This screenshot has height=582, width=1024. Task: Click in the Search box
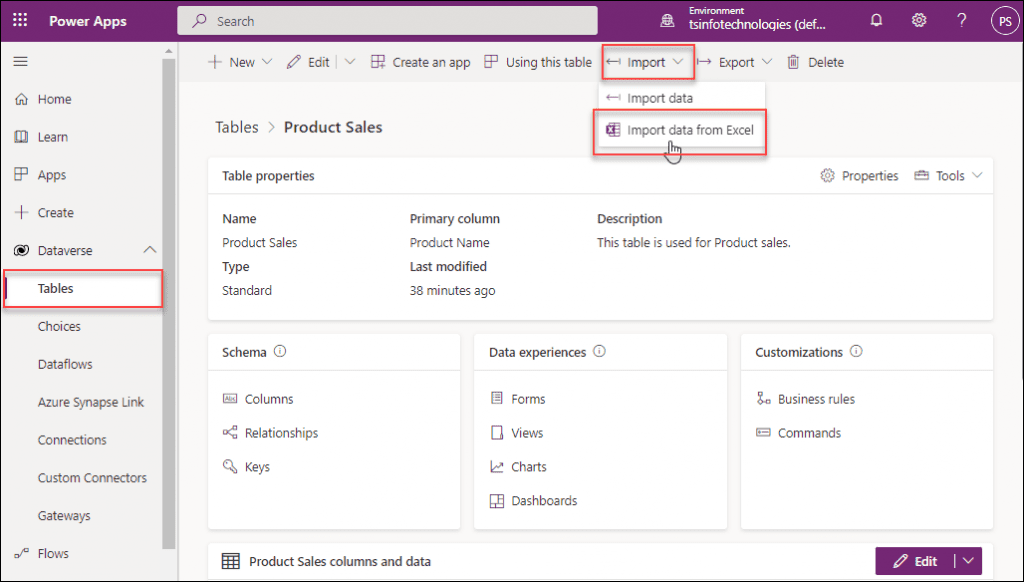[387, 21]
